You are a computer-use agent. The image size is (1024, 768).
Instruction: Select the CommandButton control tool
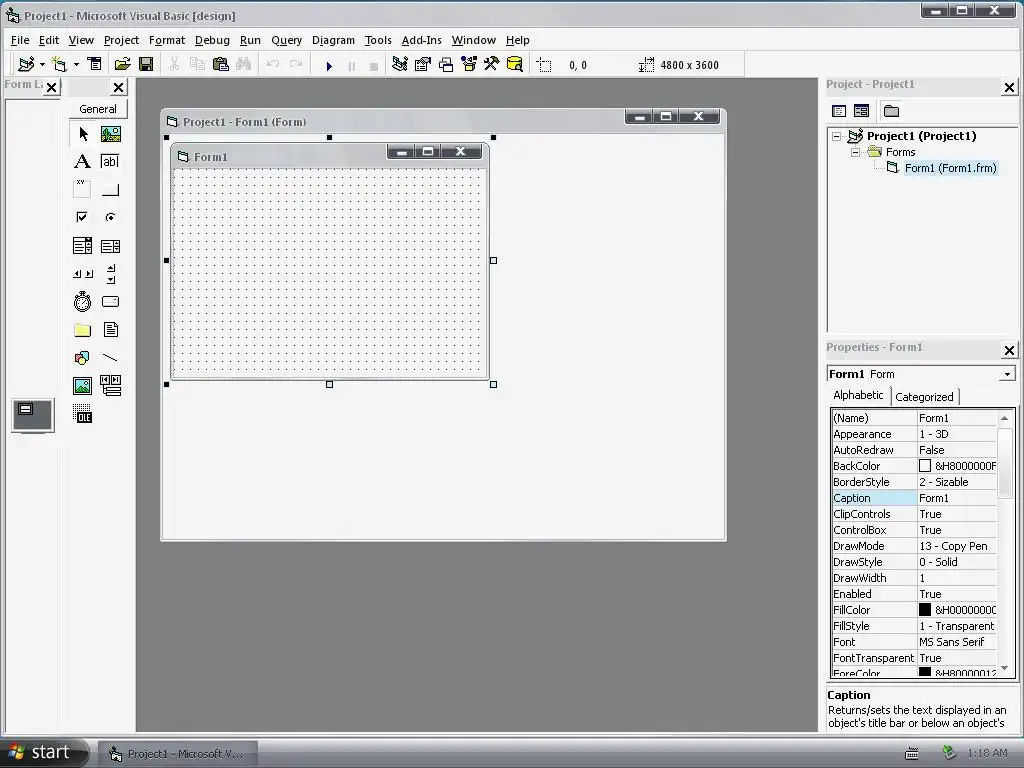[110, 189]
